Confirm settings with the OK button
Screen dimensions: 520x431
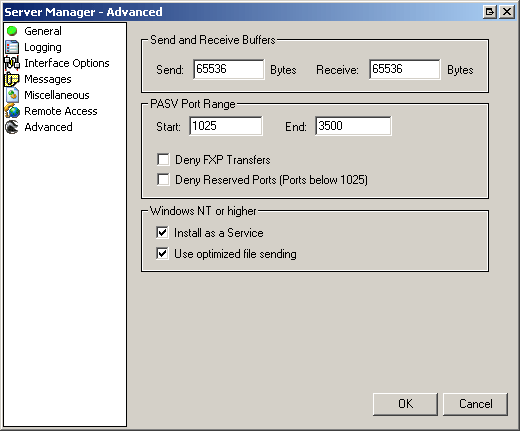(405, 404)
